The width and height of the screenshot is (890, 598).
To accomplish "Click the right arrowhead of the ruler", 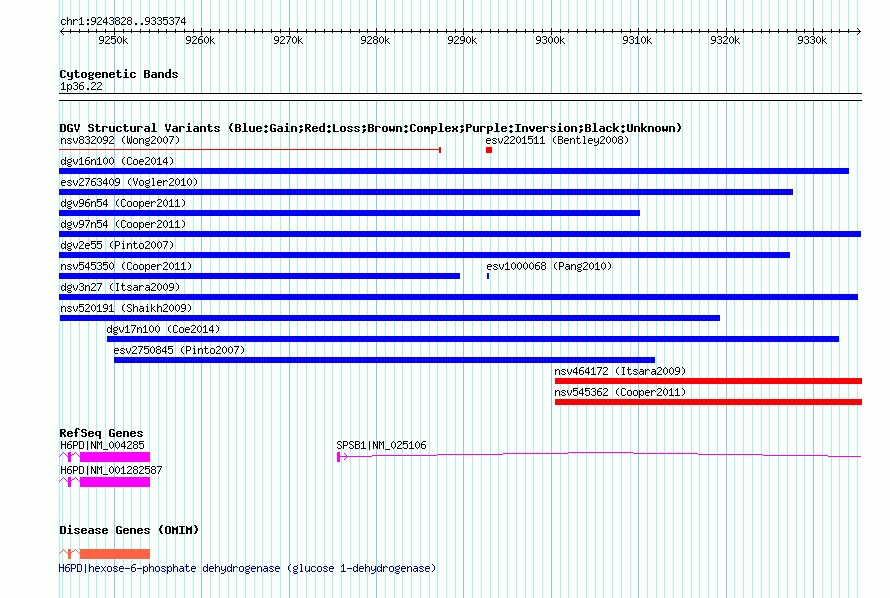I will click(859, 31).
